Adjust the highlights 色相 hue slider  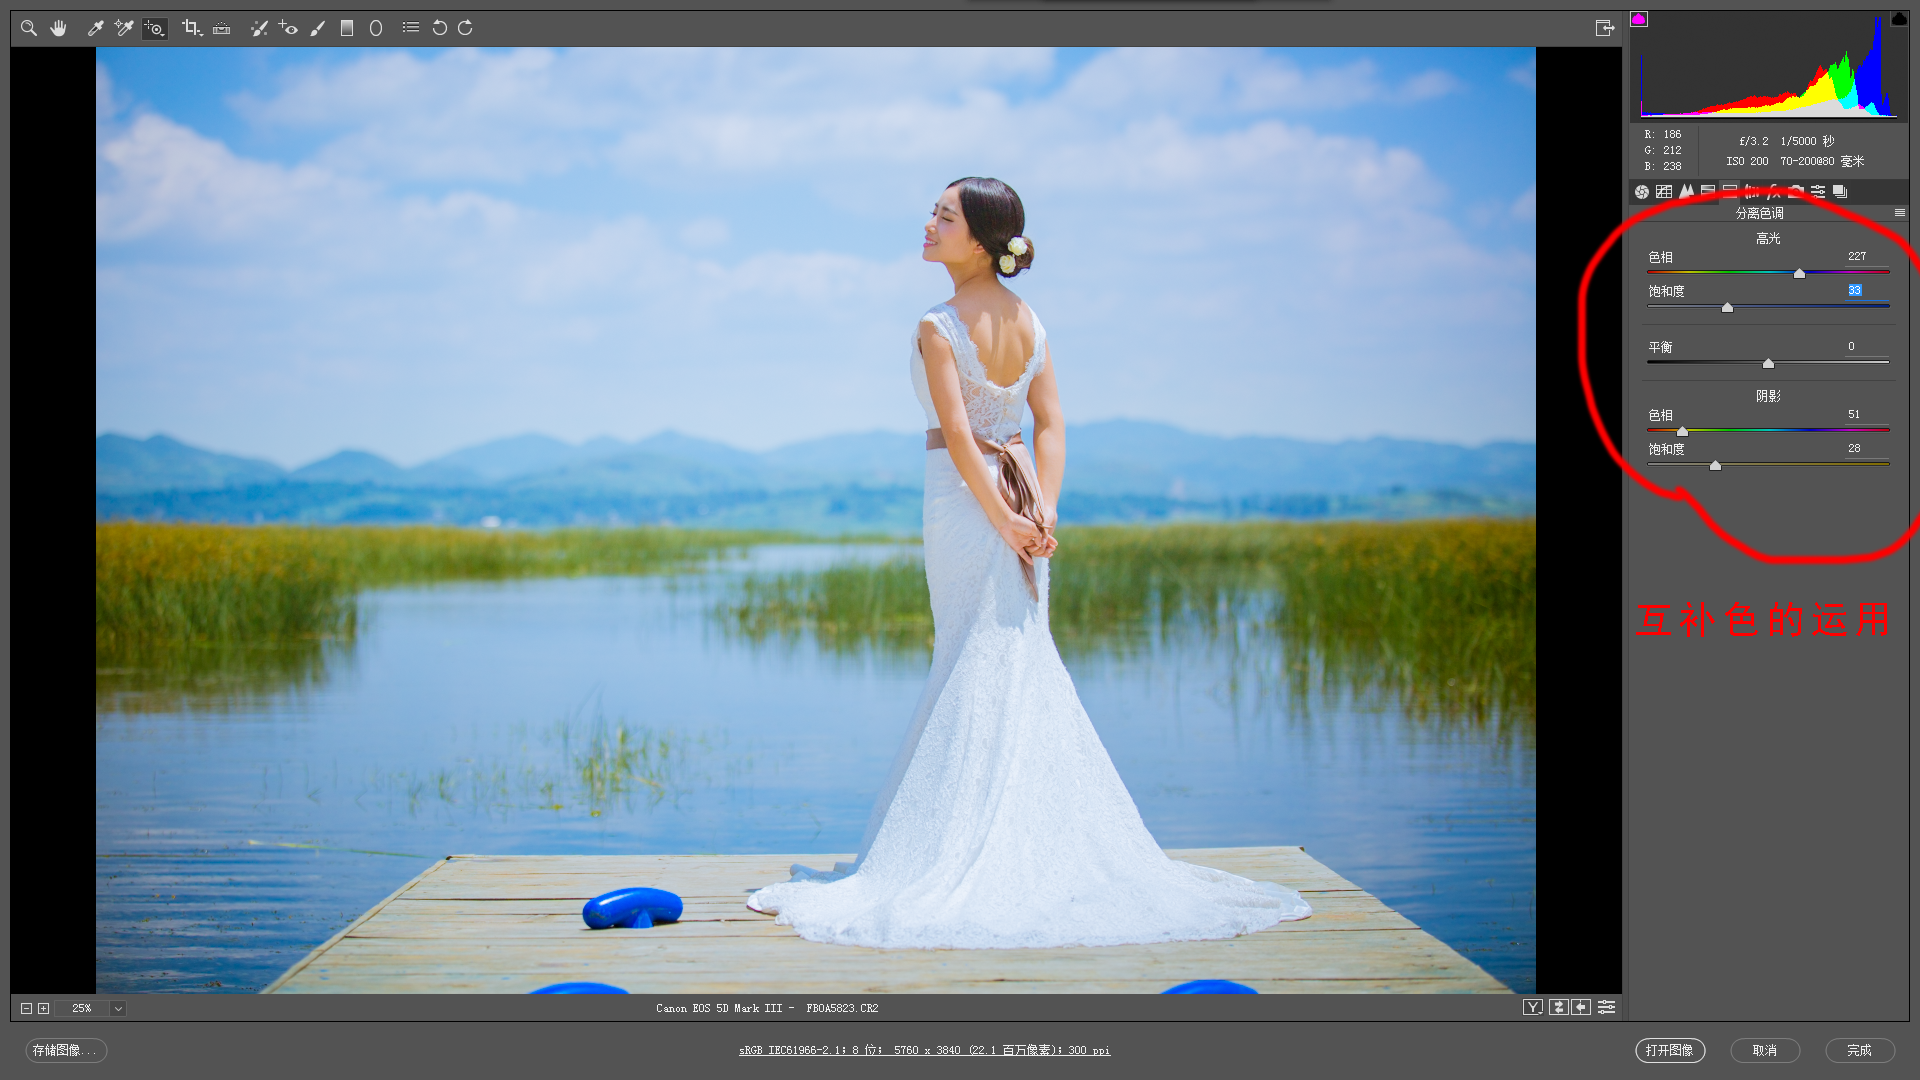pos(1799,273)
